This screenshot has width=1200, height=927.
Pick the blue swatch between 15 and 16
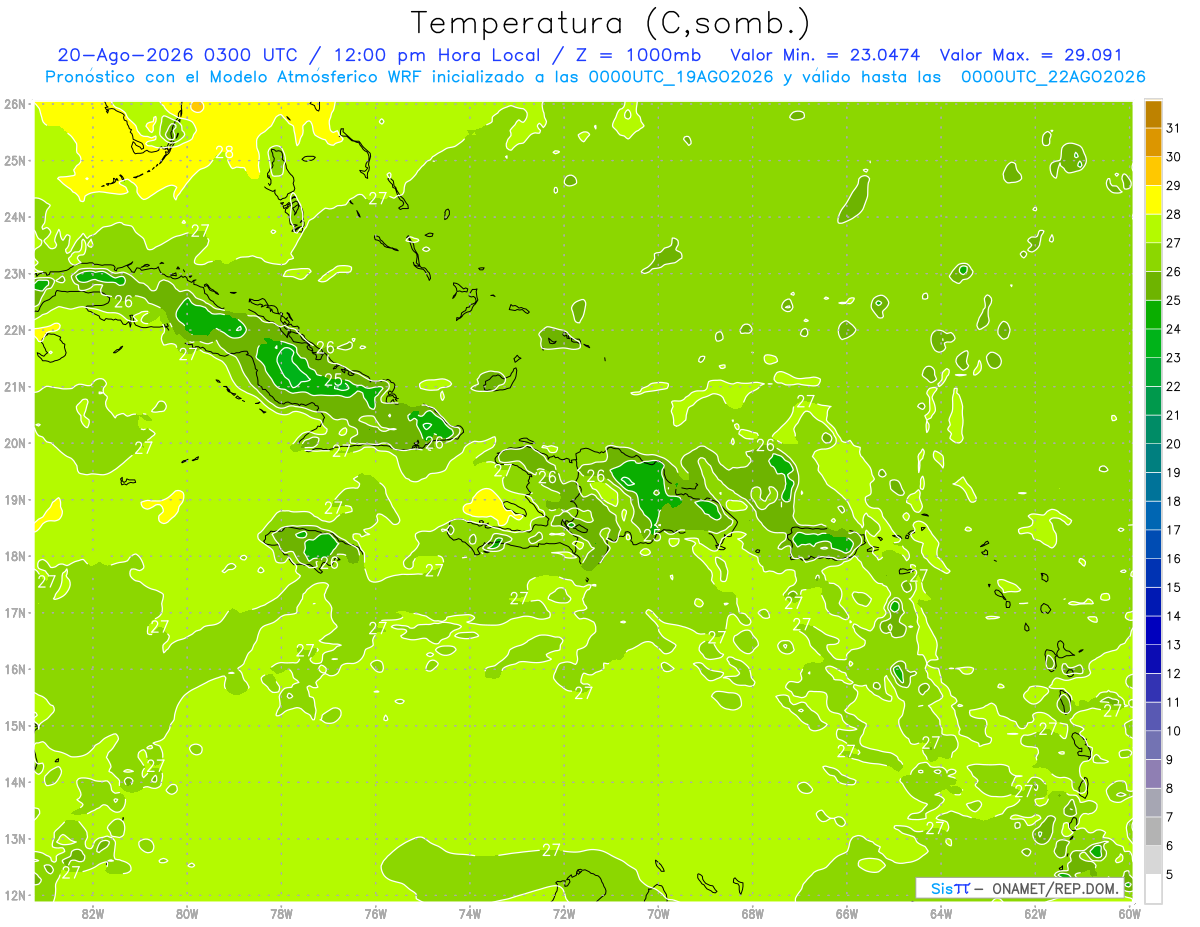click(1153, 572)
